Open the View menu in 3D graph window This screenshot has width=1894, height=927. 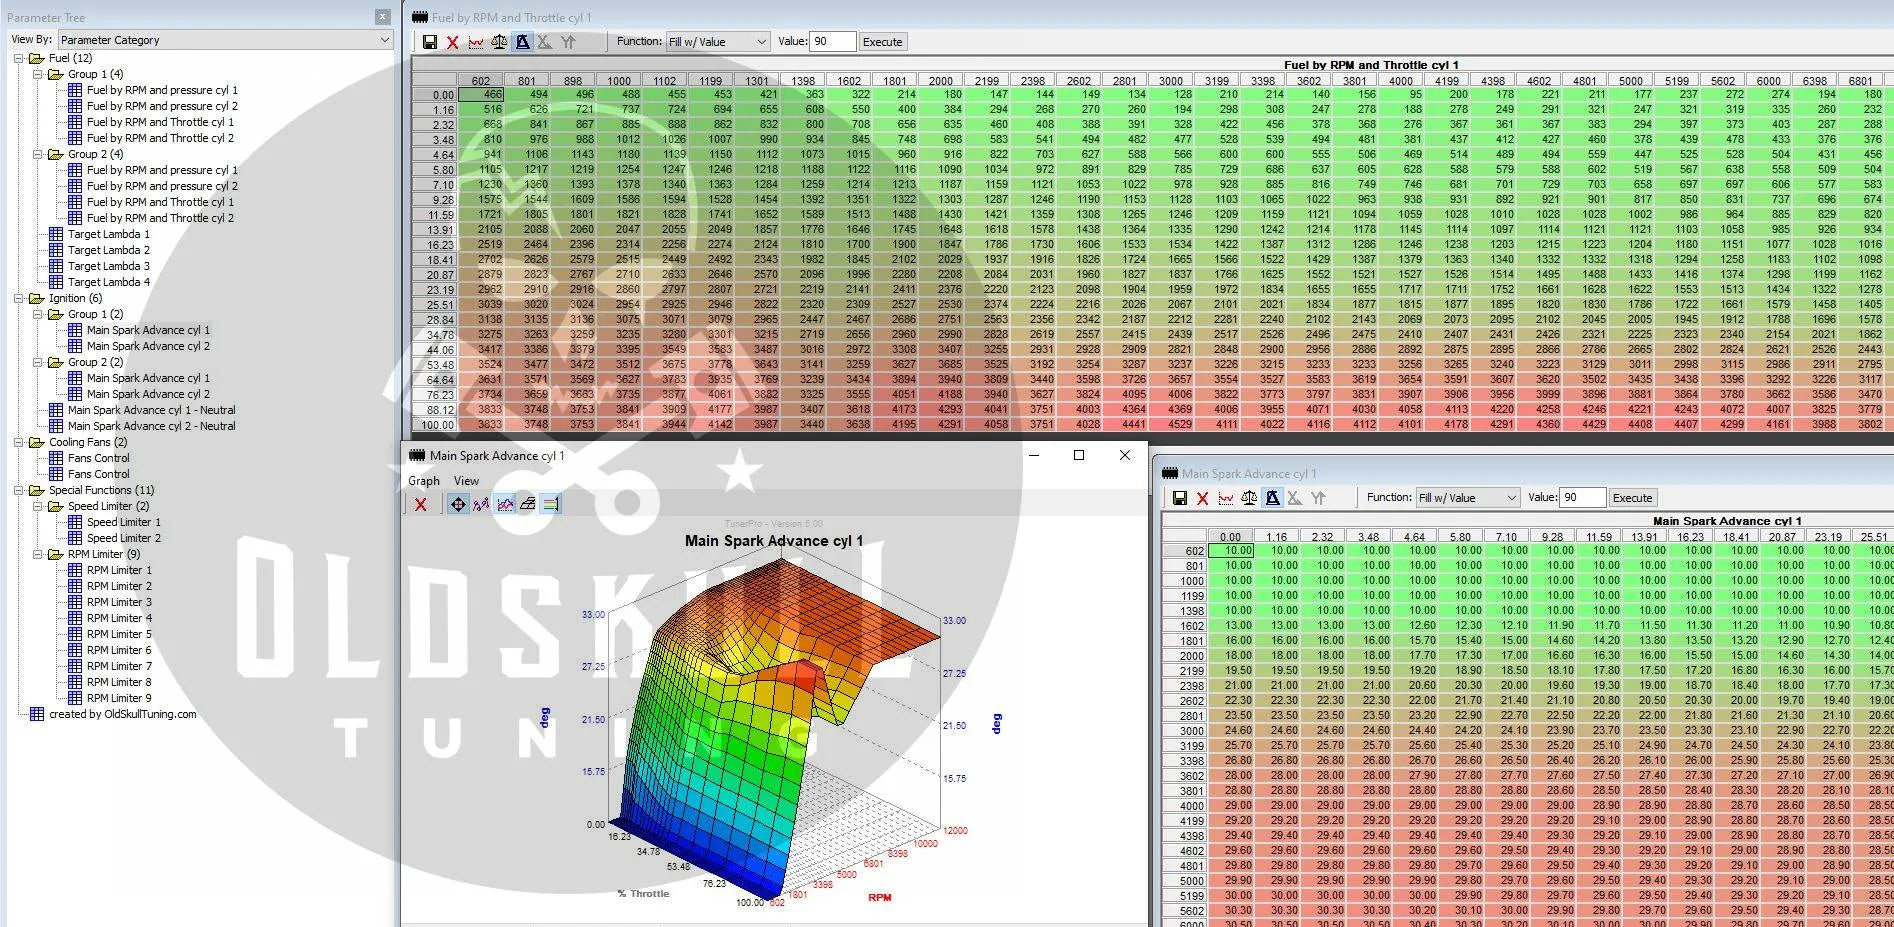466,481
